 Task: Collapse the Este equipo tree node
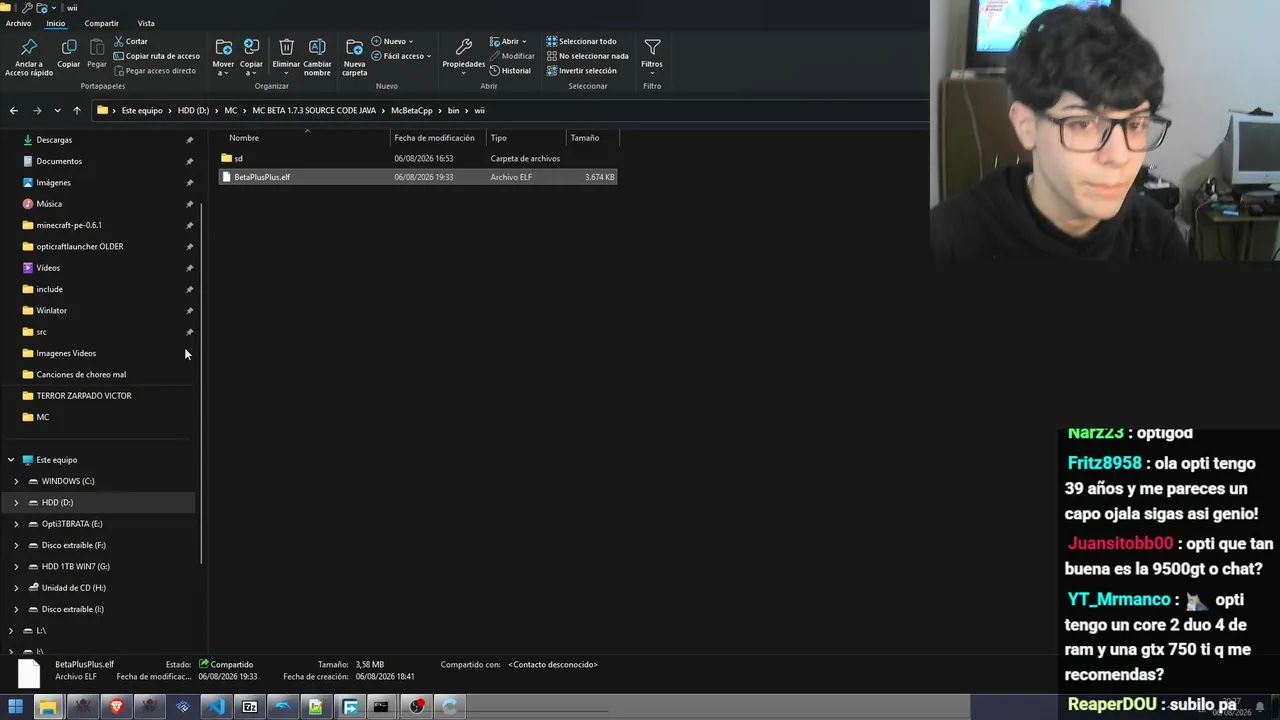11,460
